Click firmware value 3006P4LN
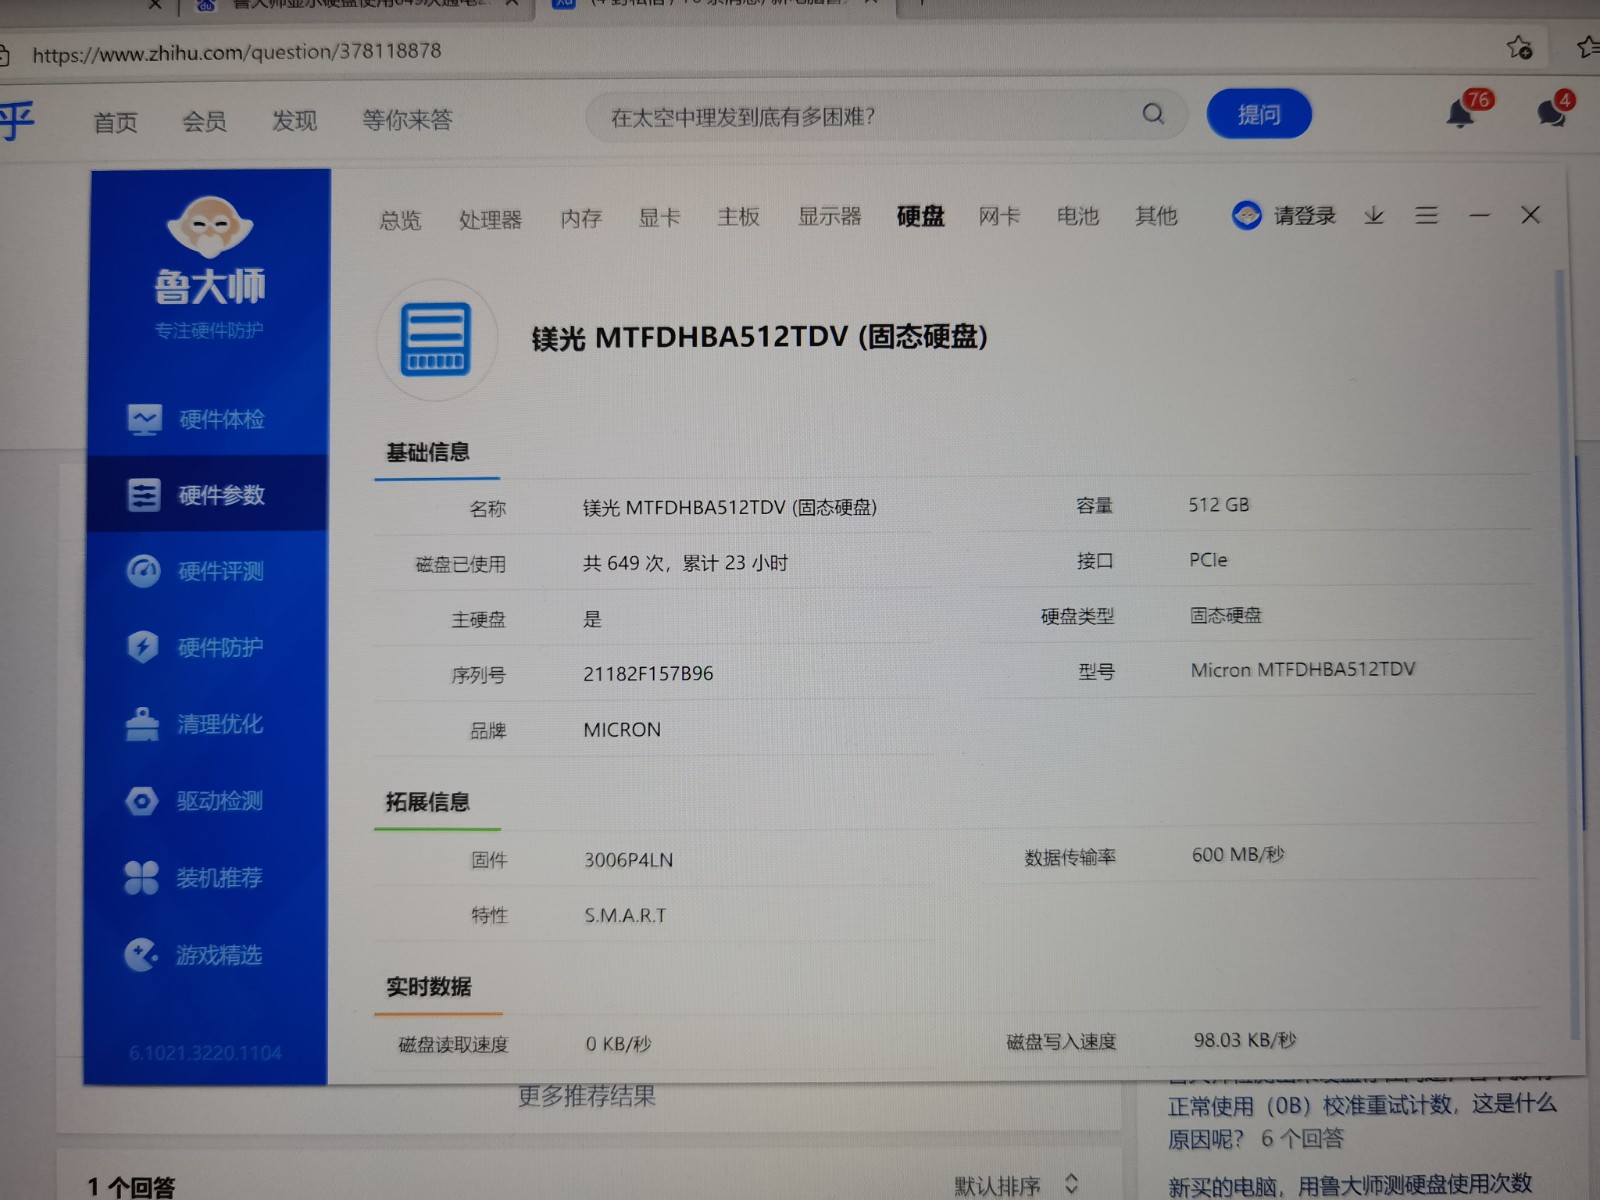The width and height of the screenshot is (1600, 1200). [x=628, y=860]
